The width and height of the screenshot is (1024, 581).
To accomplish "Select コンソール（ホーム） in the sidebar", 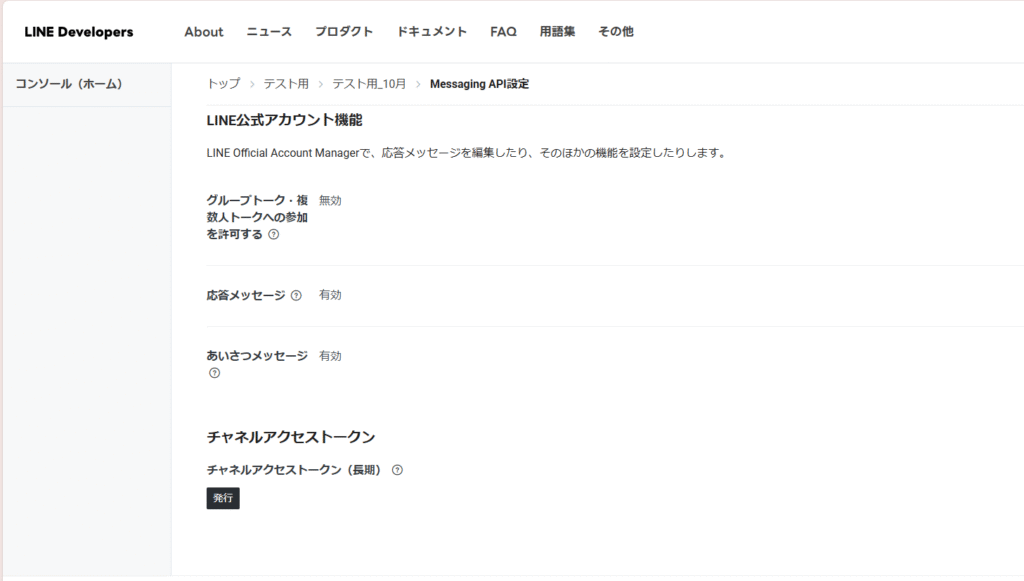I will (x=69, y=84).
